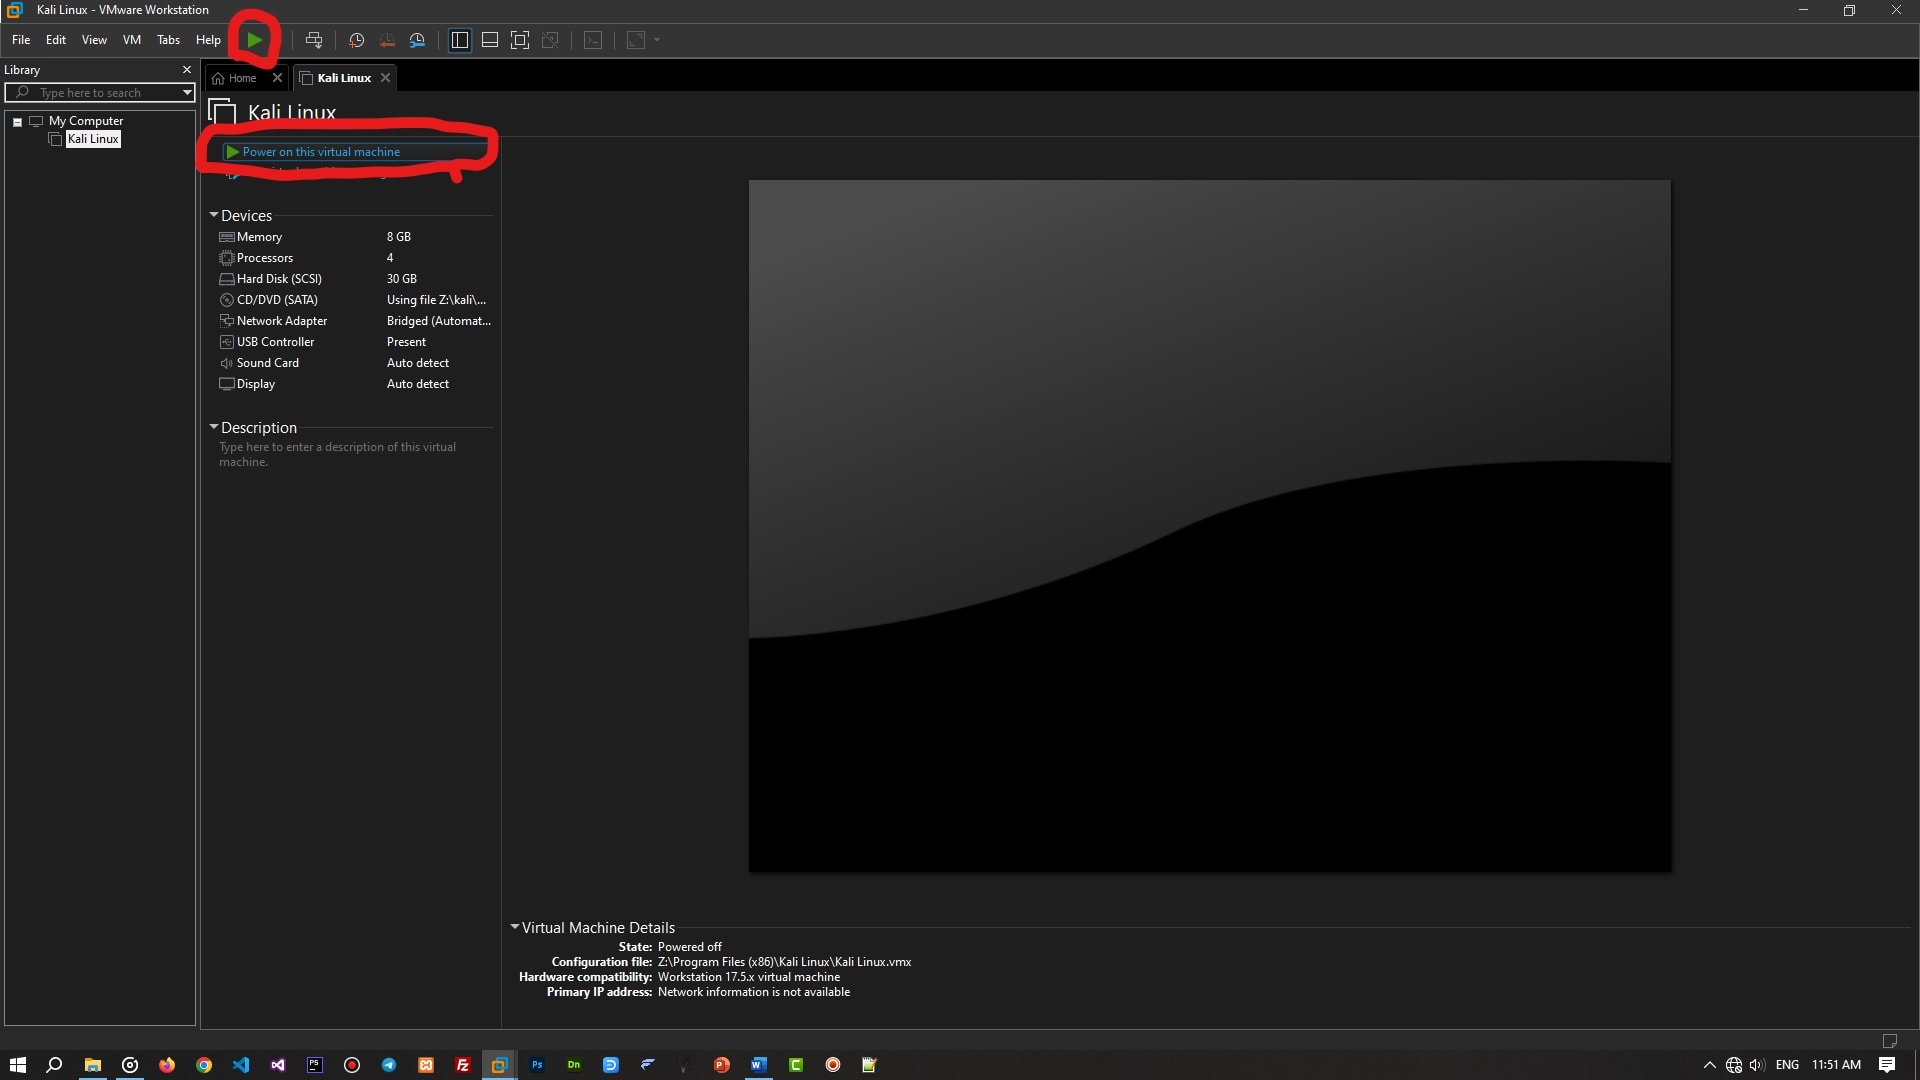Enter full screen mode icon
Screen dimensions: 1920x1080
point(520,40)
